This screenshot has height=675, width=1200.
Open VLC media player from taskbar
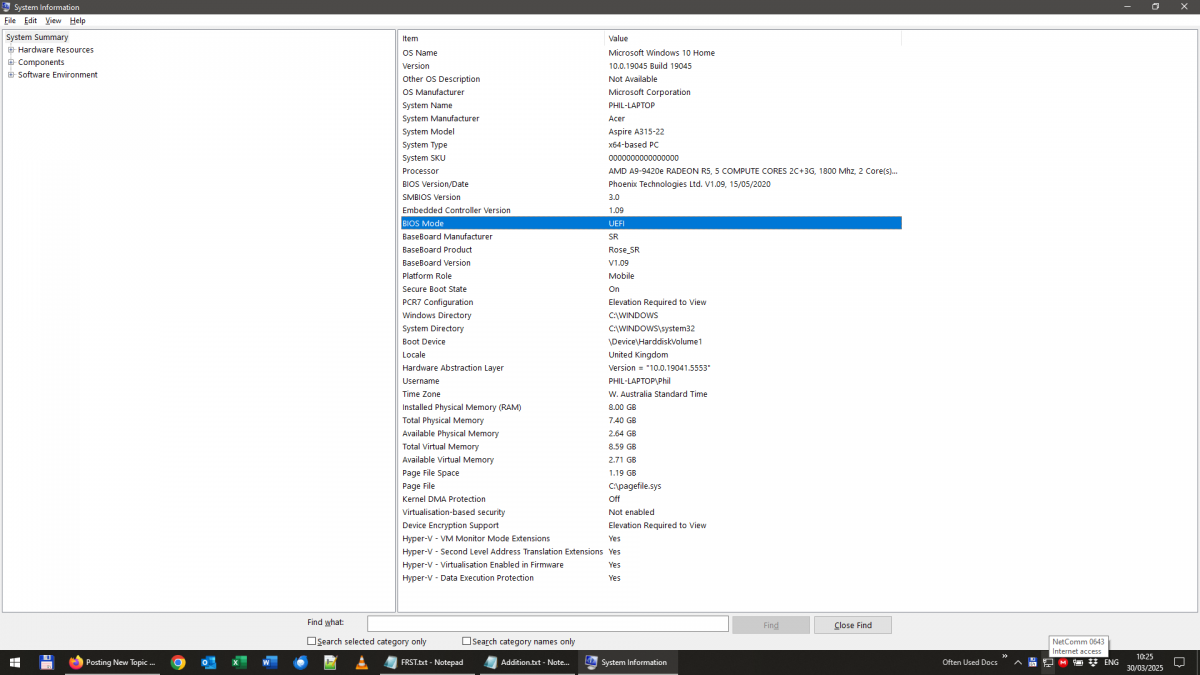361,662
